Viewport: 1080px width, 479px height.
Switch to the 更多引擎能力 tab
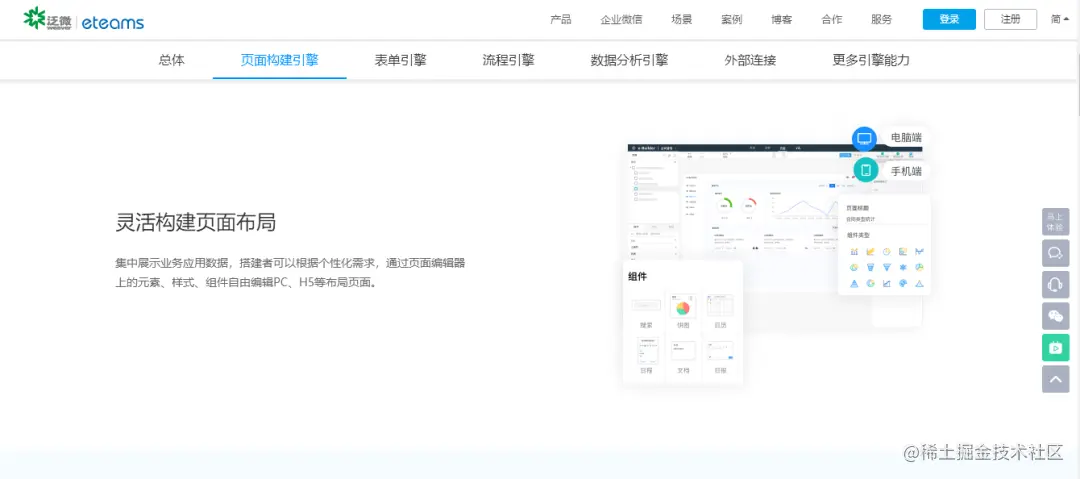tap(871, 60)
